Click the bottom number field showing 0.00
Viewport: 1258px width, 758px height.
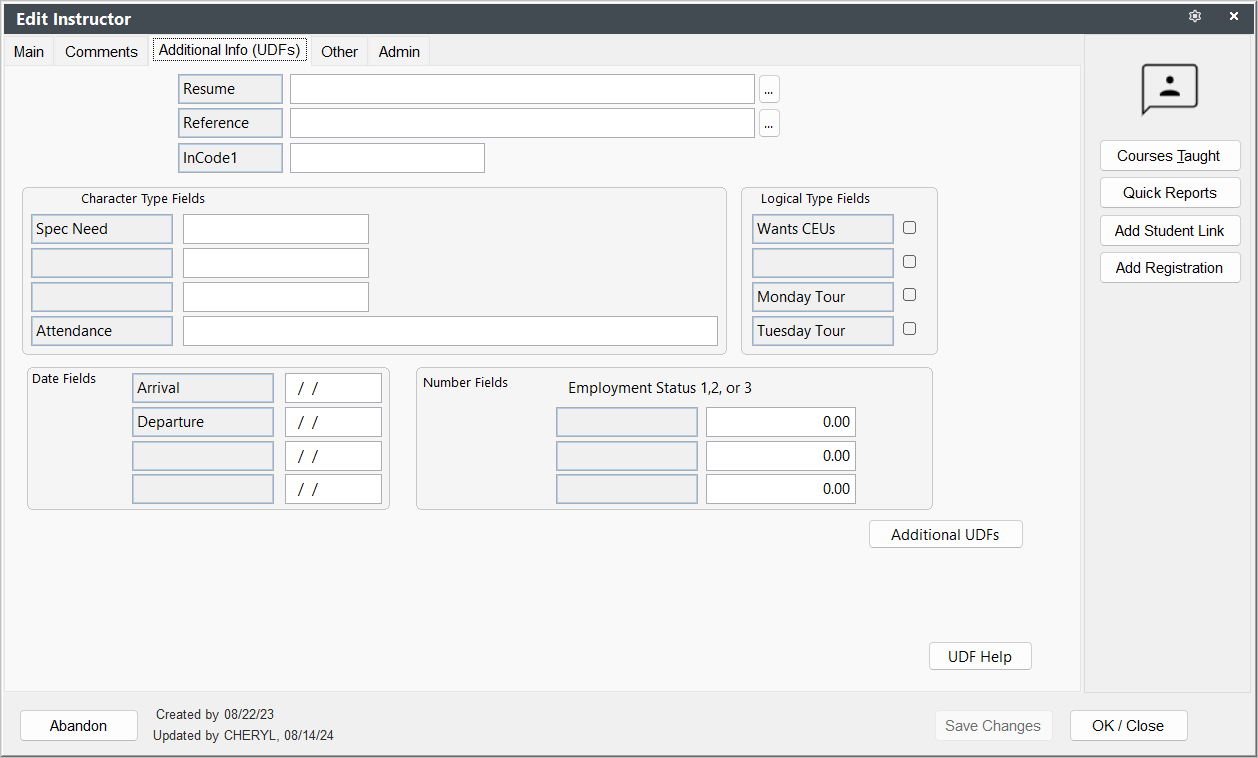781,489
